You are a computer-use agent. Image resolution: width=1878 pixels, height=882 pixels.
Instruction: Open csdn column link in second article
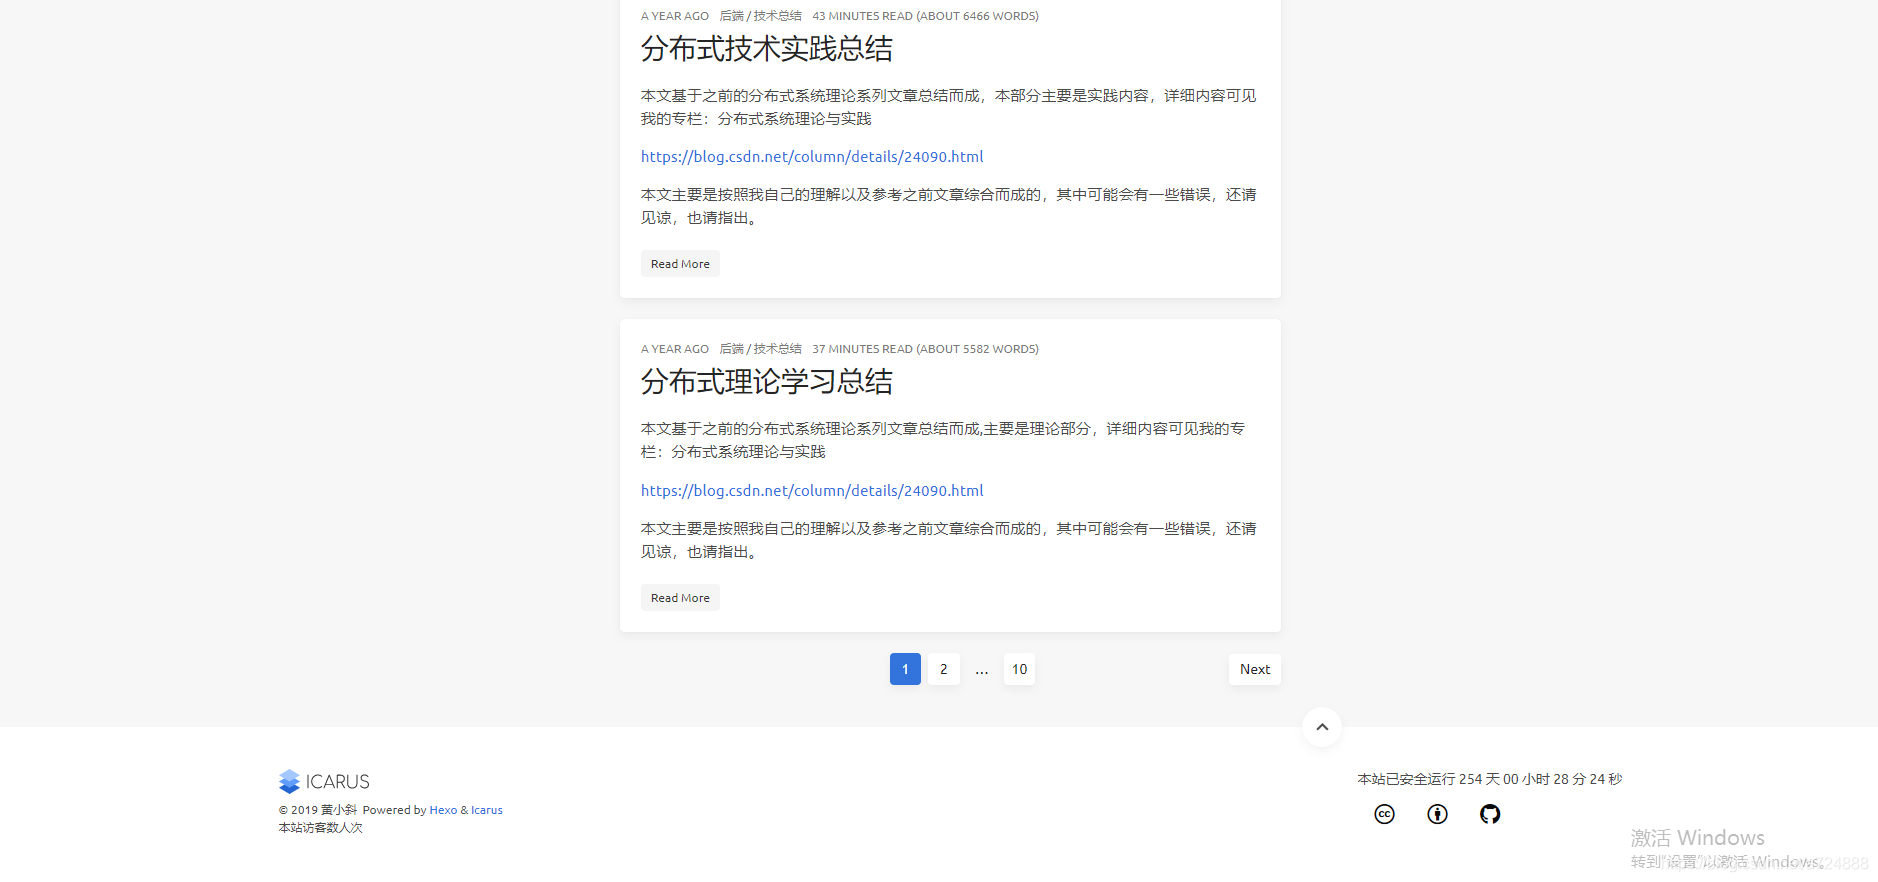tap(812, 491)
